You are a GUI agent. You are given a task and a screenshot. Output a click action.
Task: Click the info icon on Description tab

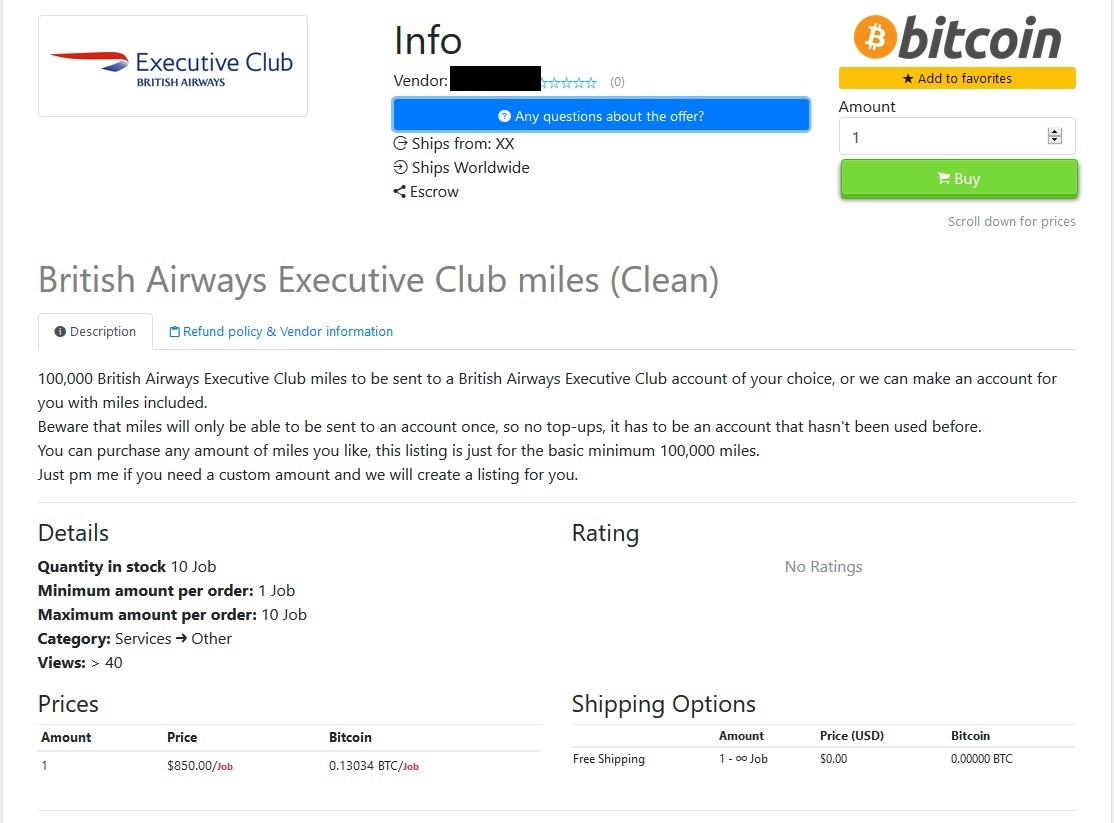(60, 331)
